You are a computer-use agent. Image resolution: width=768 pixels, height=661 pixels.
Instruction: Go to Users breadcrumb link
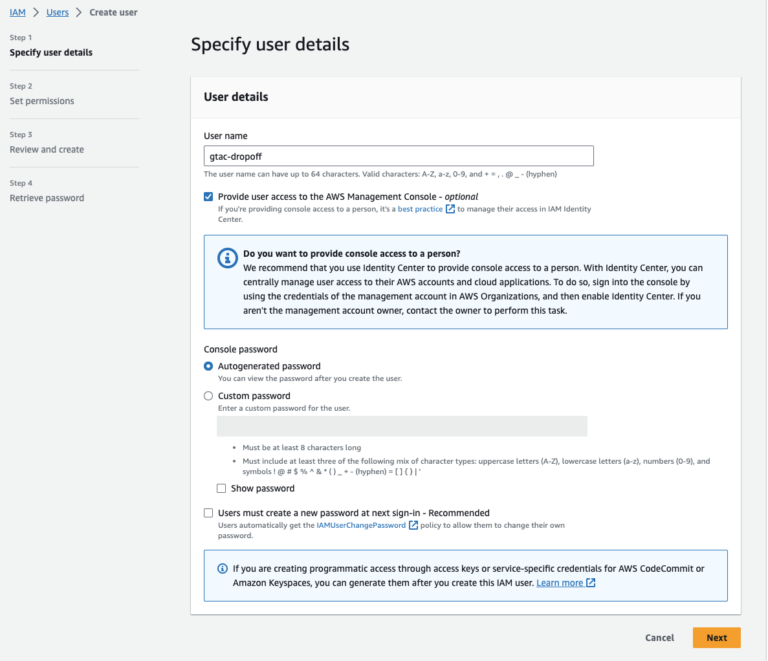pyautogui.click(x=57, y=12)
